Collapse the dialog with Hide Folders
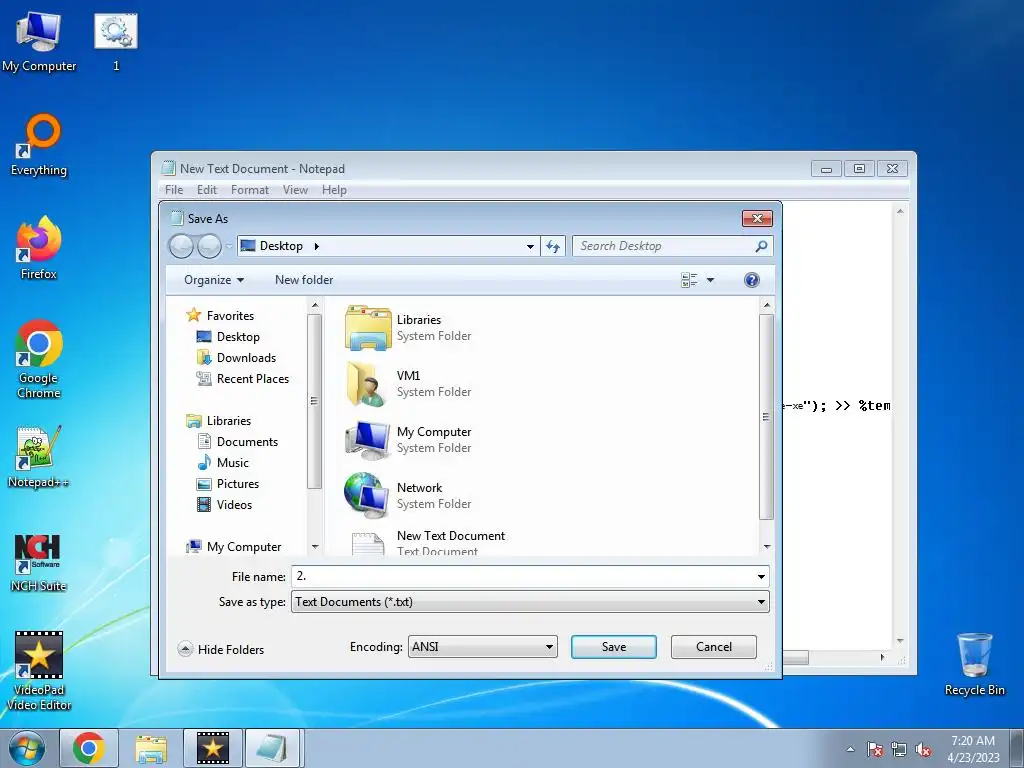The image size is (1024, 768). pos(221,649)
